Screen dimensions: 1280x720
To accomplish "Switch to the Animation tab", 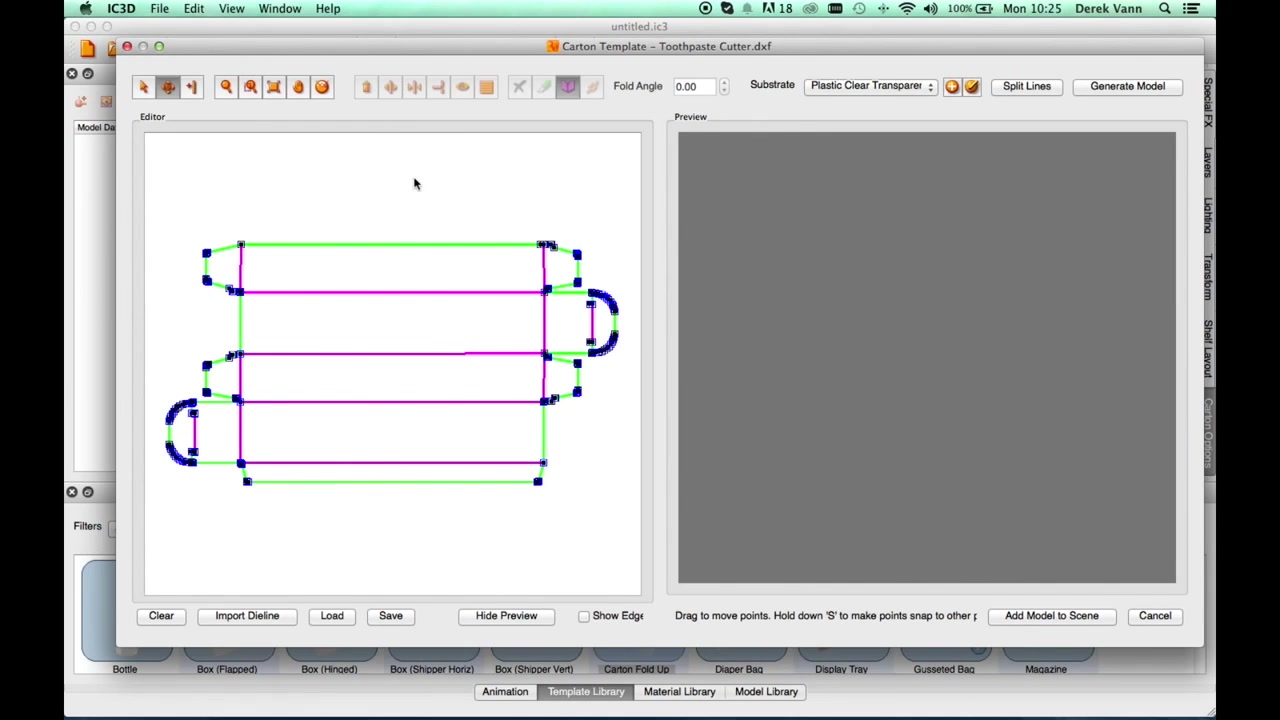I will (505, 692).
